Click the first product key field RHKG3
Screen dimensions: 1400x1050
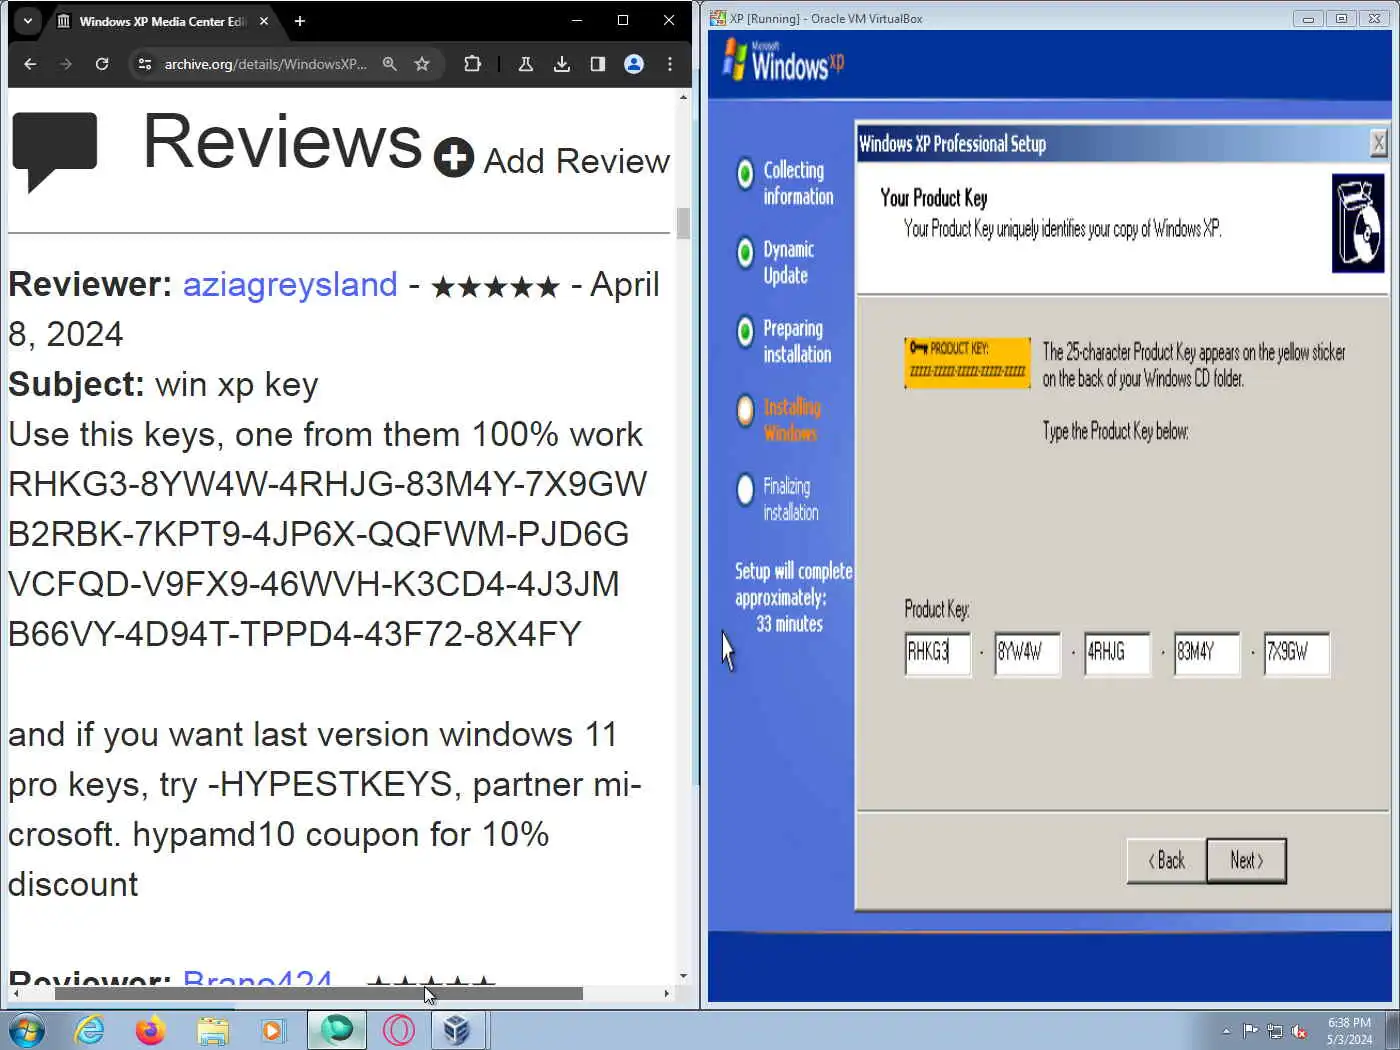click(938, 654)
